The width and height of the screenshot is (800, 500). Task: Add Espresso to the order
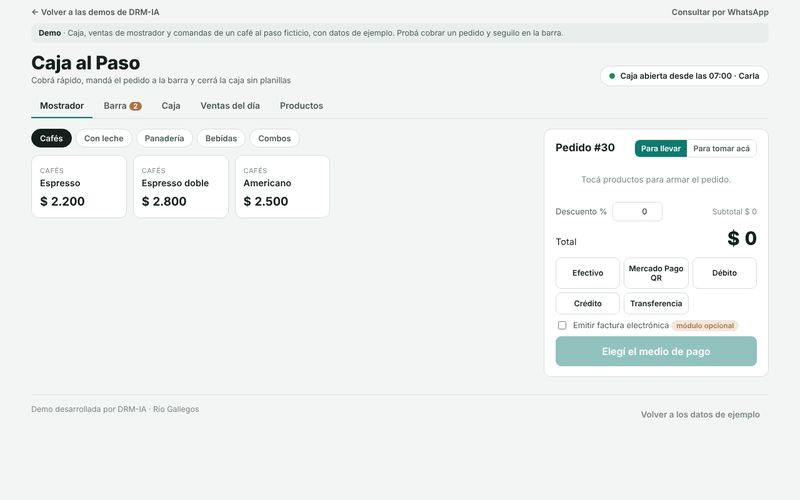click(79, 187)
